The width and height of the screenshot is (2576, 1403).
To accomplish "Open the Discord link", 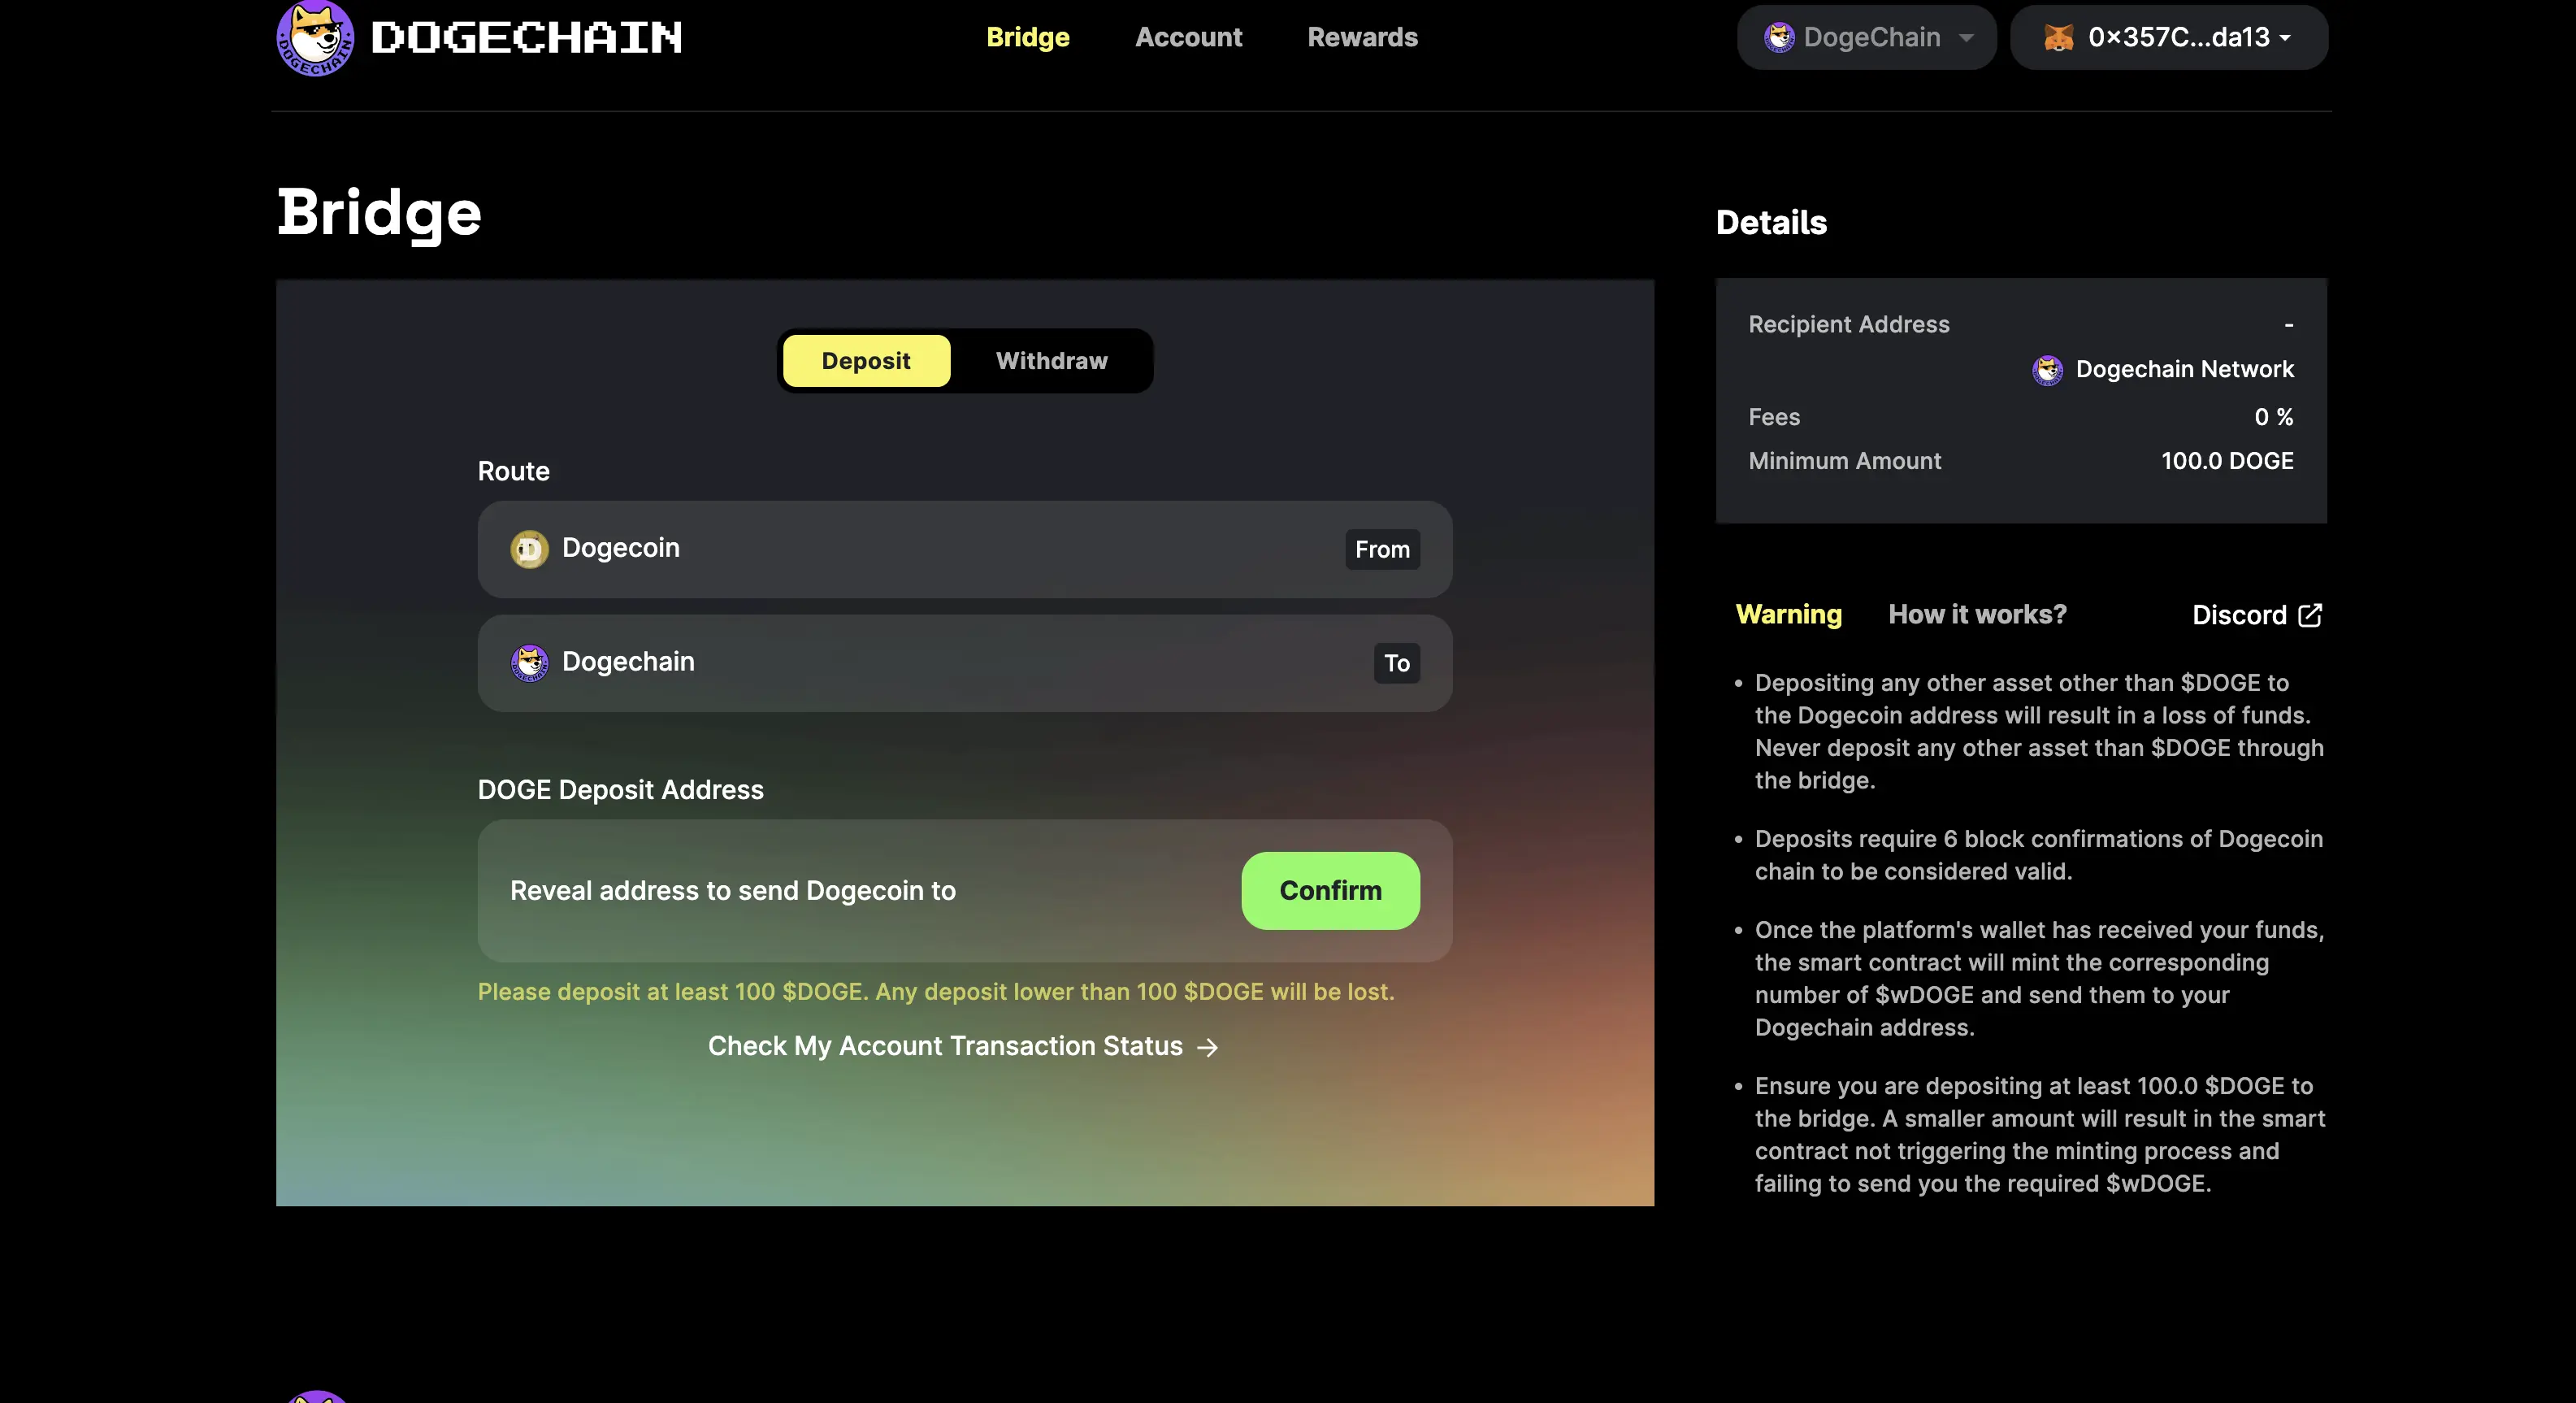I will [x=2256, y=614].
